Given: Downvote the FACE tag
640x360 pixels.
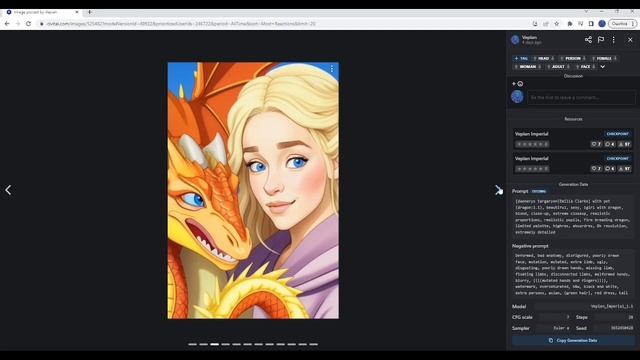Looking at the screenshot, I should click(594, 67).
